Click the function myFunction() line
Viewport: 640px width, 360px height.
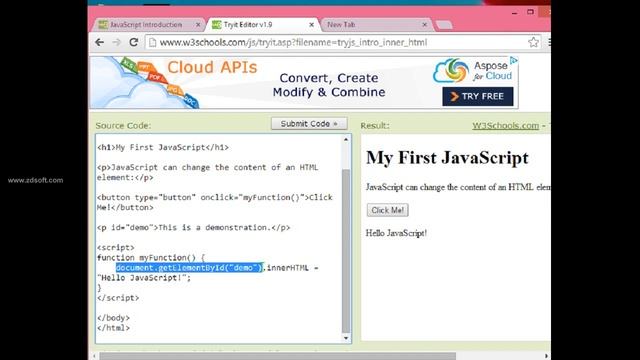151,258
